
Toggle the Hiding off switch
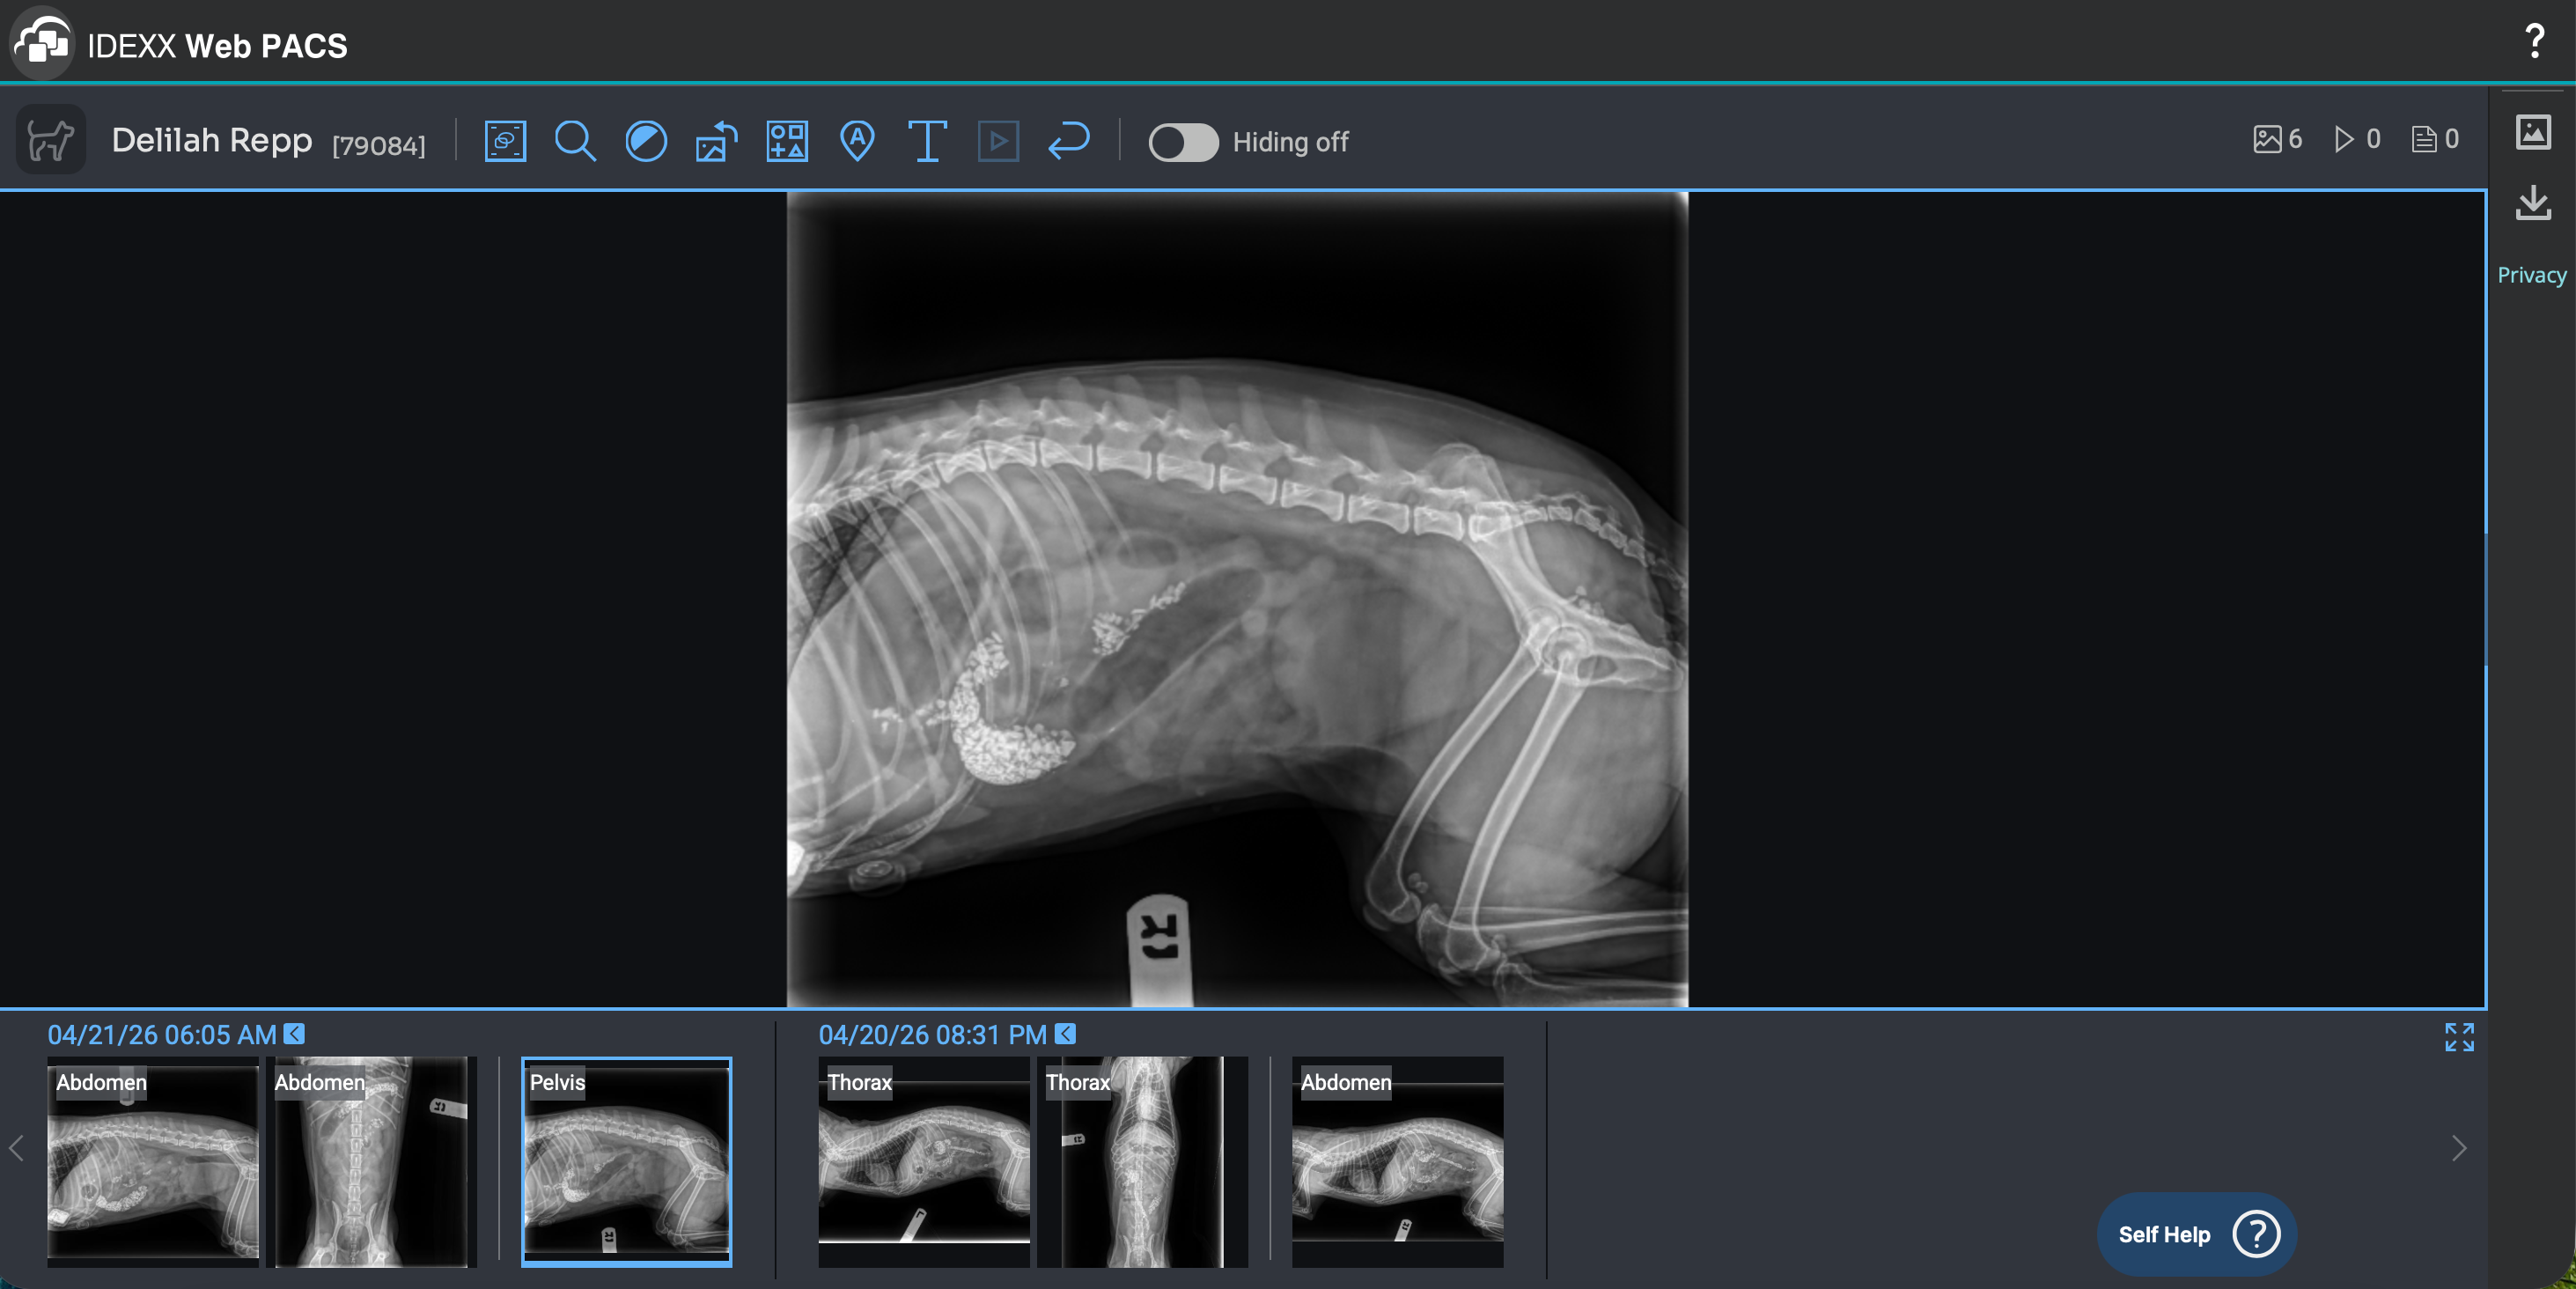click(x=1183, y=142)
